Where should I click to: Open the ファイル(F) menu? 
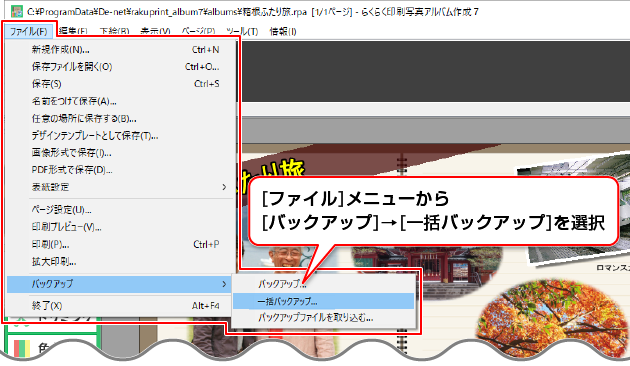[29, 31]
